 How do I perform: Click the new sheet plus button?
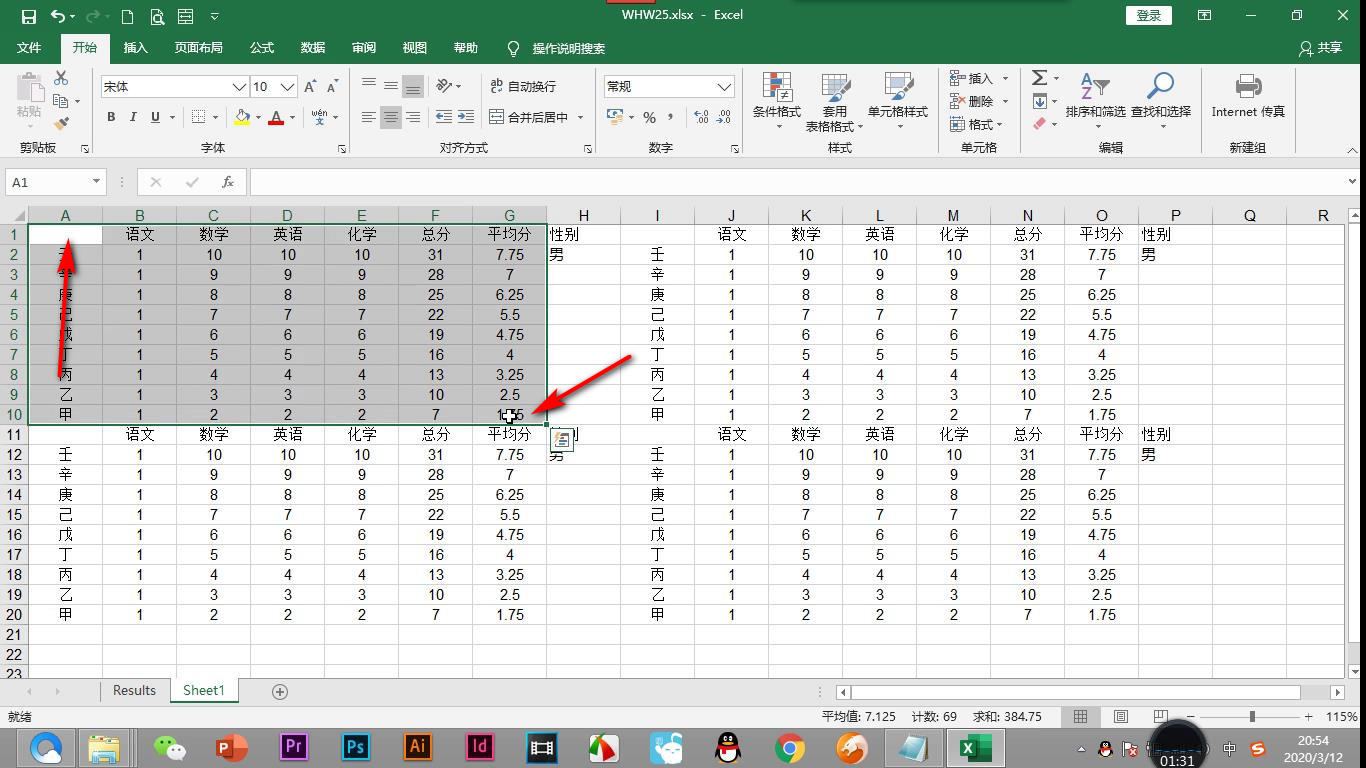(x=280, y=691)
